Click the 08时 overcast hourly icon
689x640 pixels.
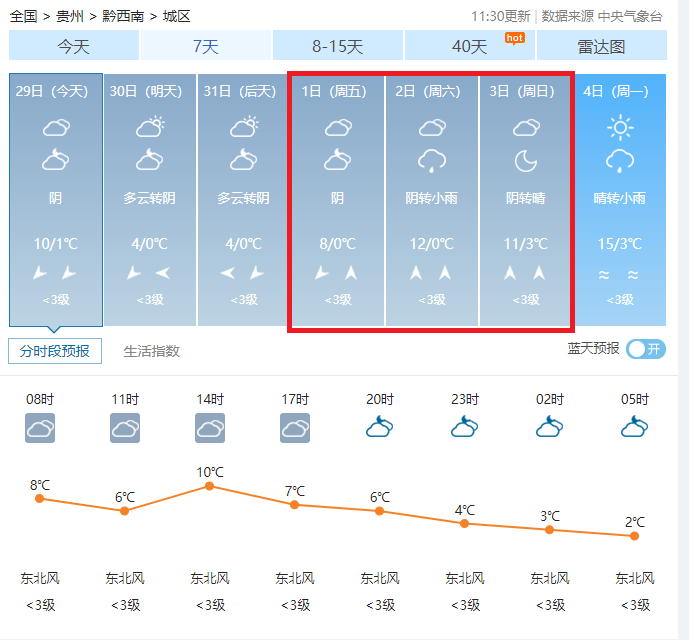[40, 428]
